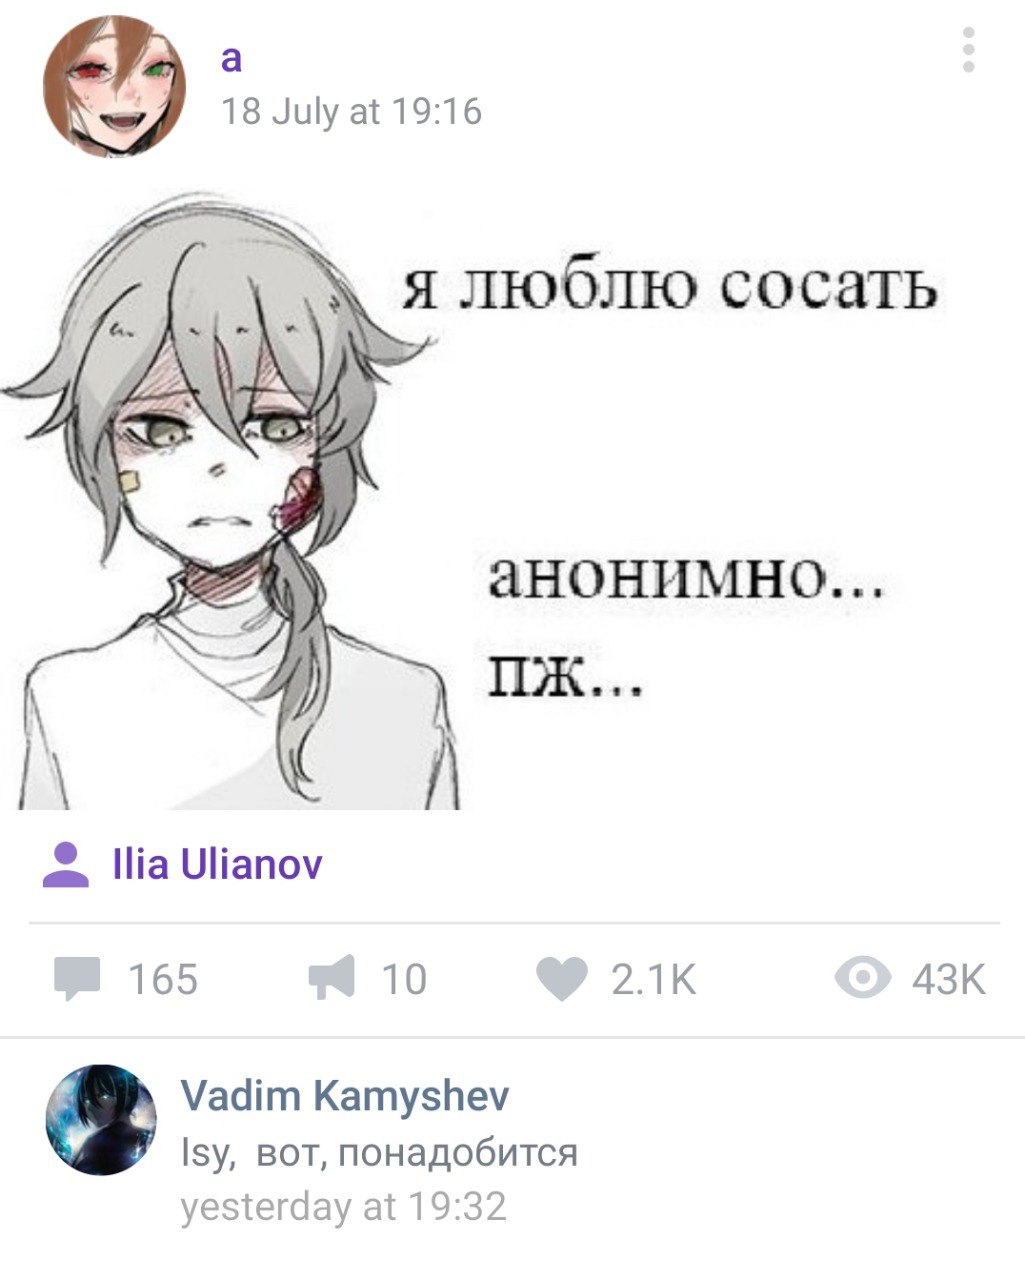Screen dimensions: 1025x1280
Task: Click the speech bubble comments icon
Action: tap(77, 979)
